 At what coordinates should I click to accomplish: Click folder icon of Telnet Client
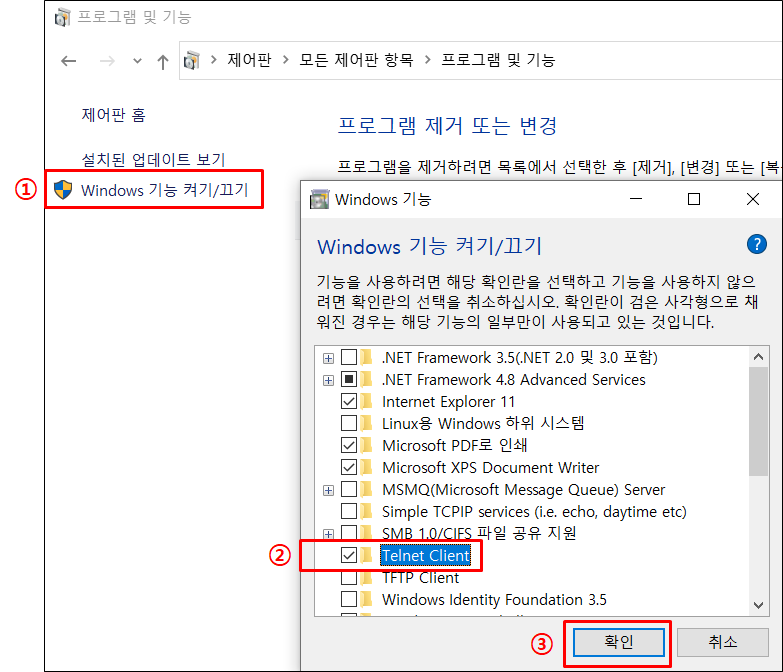coord(367,555)
